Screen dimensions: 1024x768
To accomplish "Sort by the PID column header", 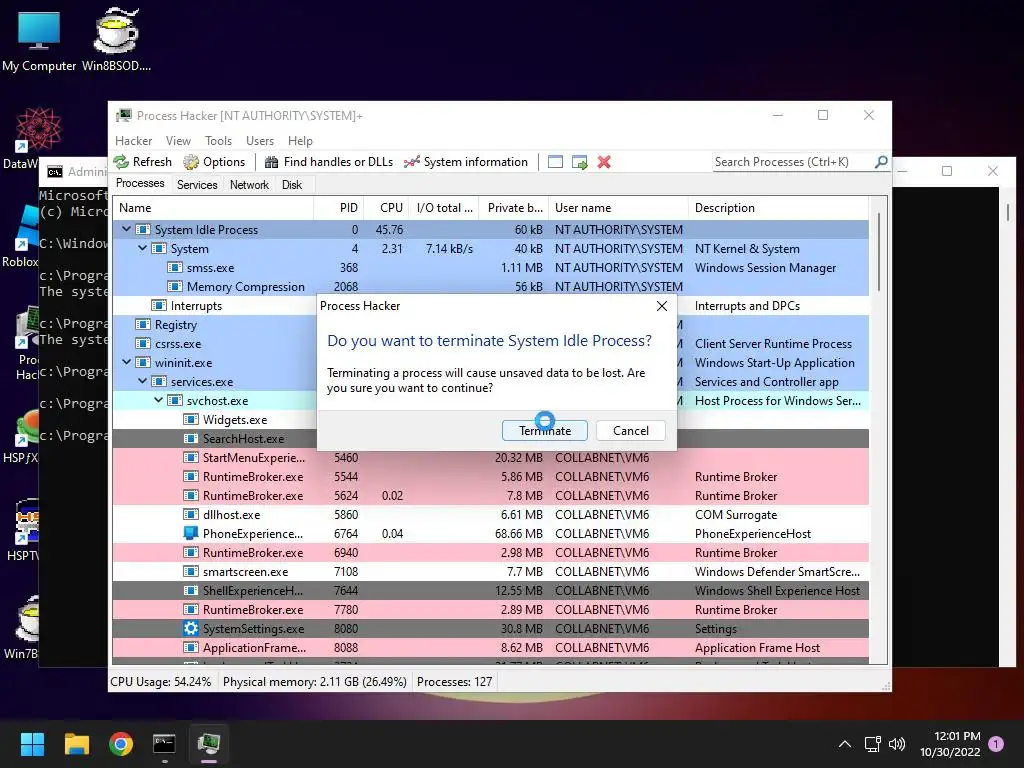I will point(339,208).
